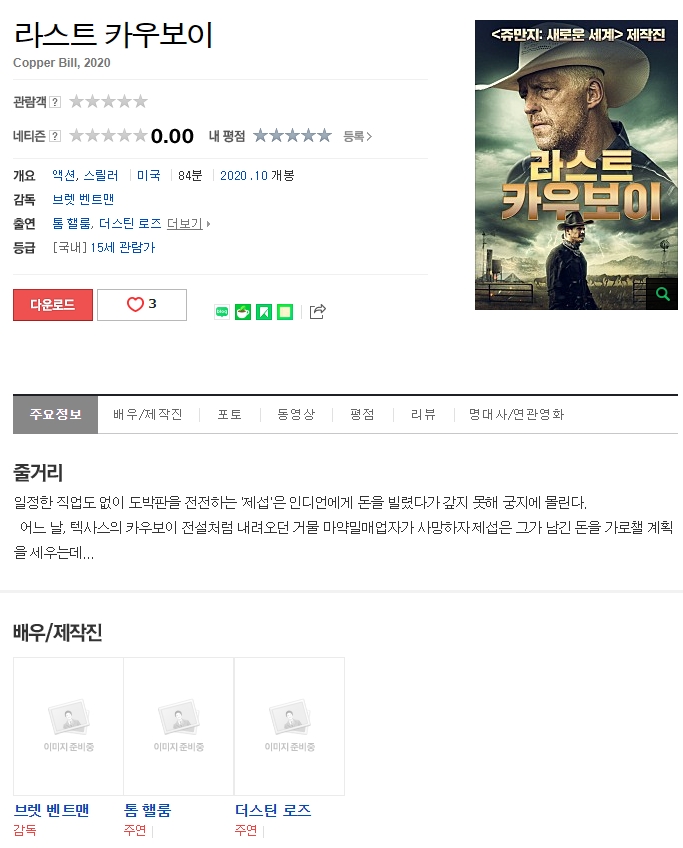Open the 등록 rating submission link
Viewport: 683px width, 848px height.
coord(357,136)
